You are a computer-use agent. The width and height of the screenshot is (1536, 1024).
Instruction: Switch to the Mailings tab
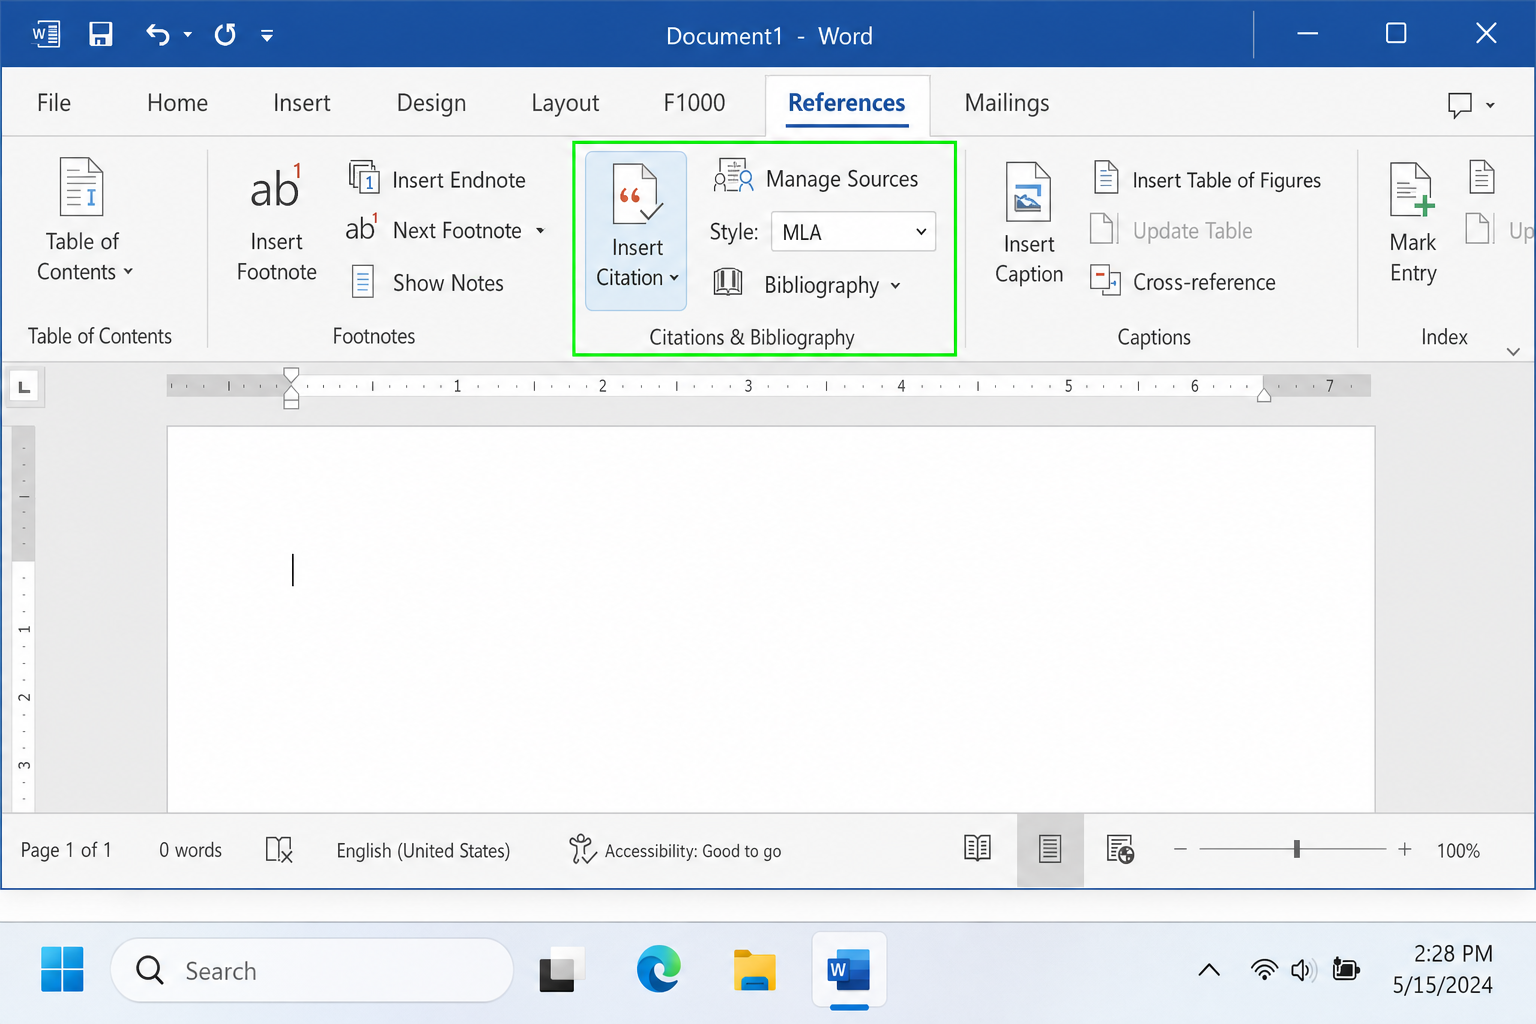click(x=1007, y=103)
